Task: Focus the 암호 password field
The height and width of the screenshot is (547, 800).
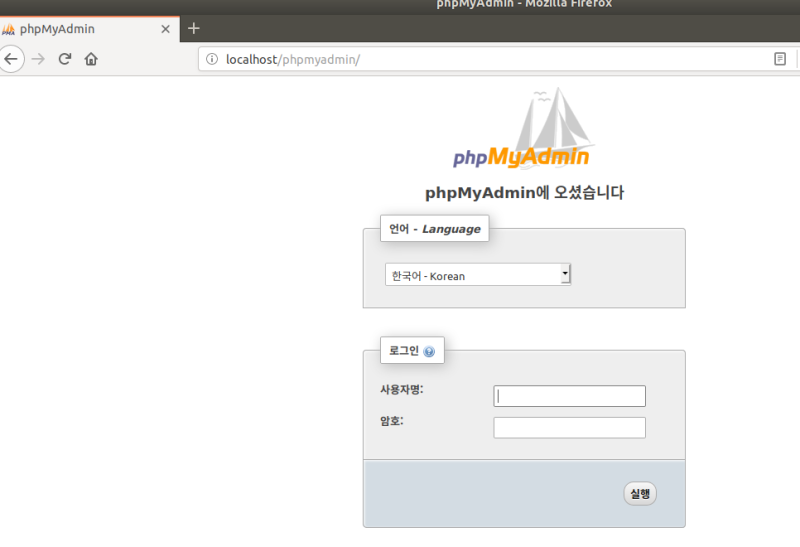Action: (569, 428)
